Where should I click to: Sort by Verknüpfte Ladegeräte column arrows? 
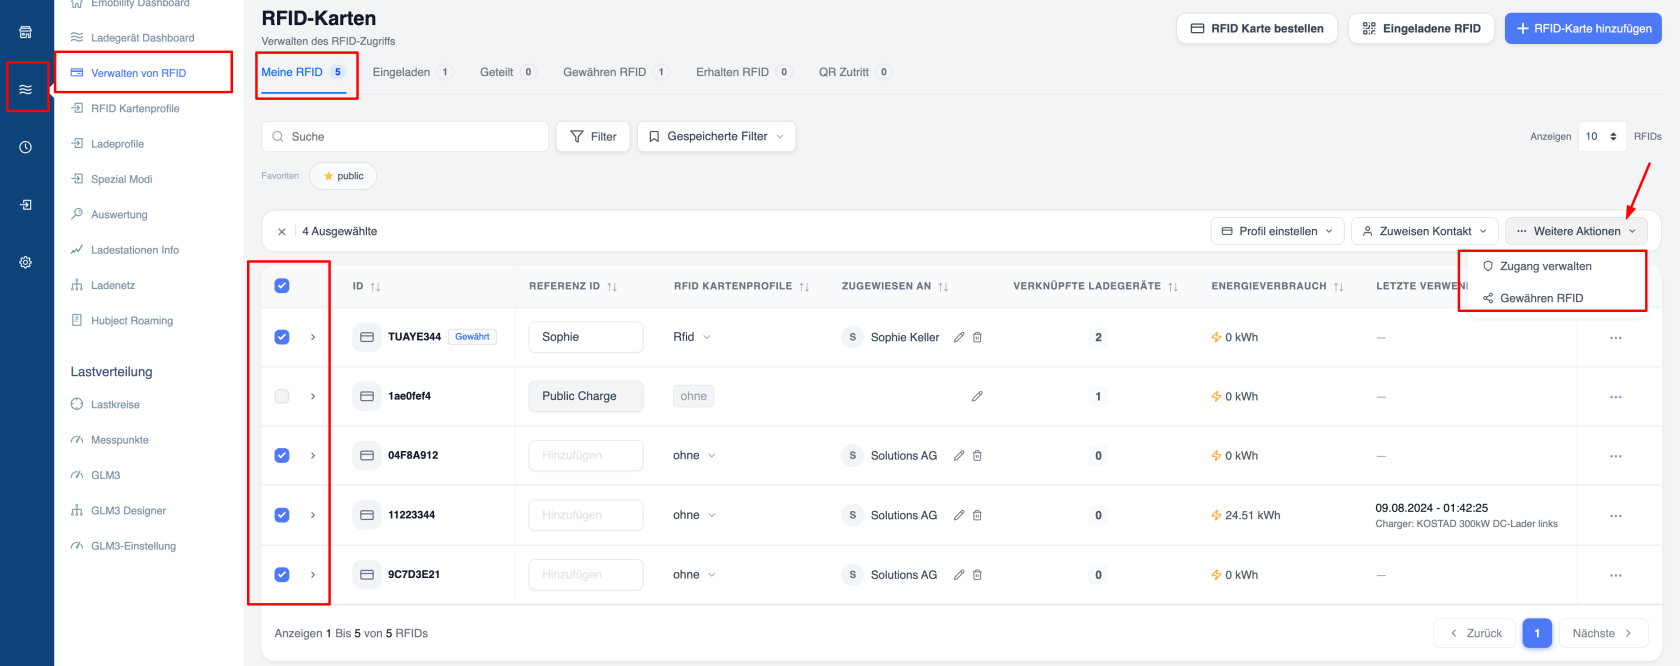(x=1173, y=287)
